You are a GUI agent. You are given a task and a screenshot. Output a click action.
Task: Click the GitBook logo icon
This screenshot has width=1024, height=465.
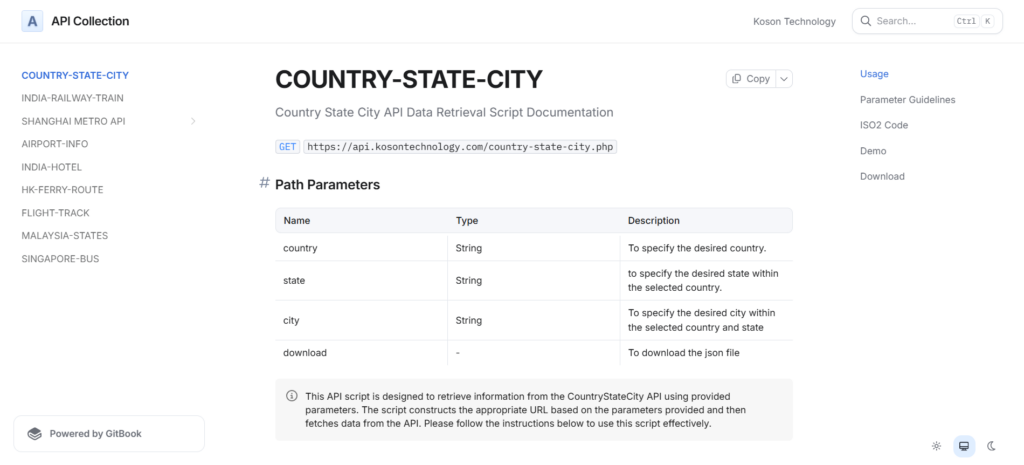(x=35, y=434)
